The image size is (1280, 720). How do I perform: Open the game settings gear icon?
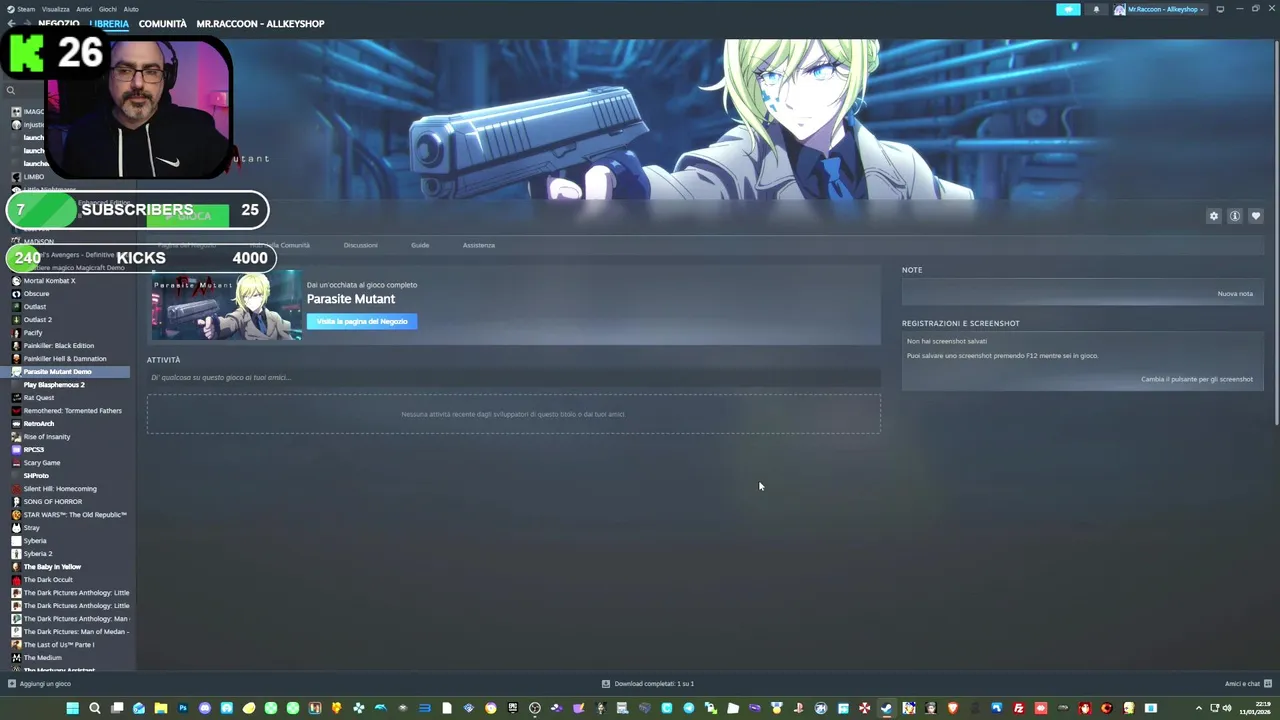tap(1214, 216)
